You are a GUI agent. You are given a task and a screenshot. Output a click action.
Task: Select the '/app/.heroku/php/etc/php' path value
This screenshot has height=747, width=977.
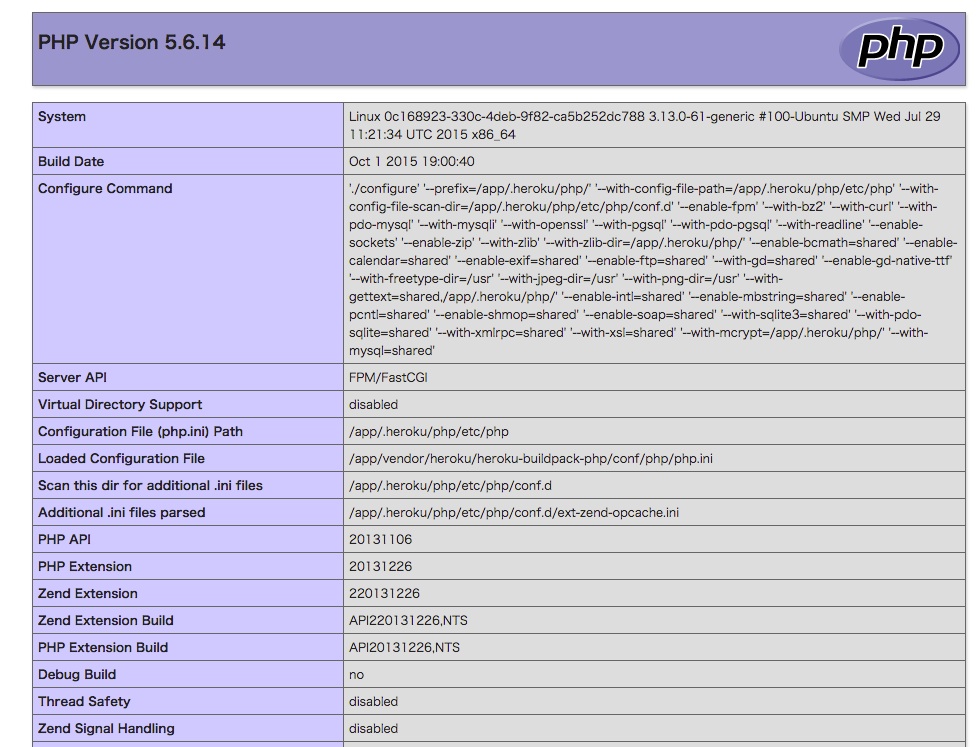(x=428, y=431)
